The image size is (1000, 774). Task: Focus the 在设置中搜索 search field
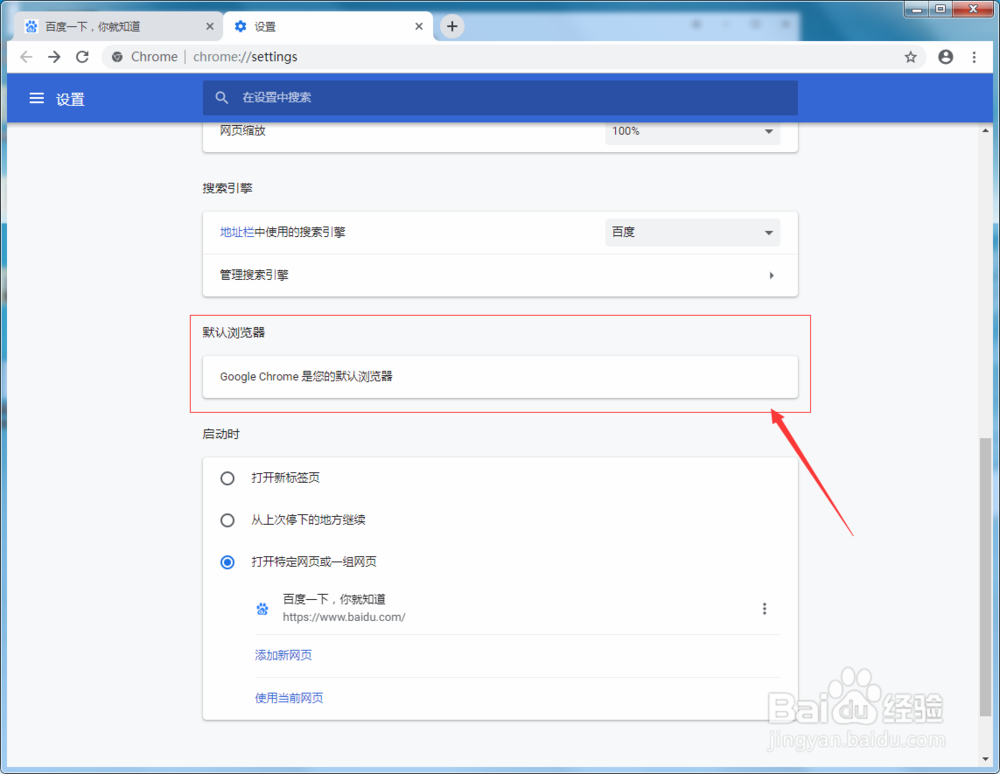point(500,98)
